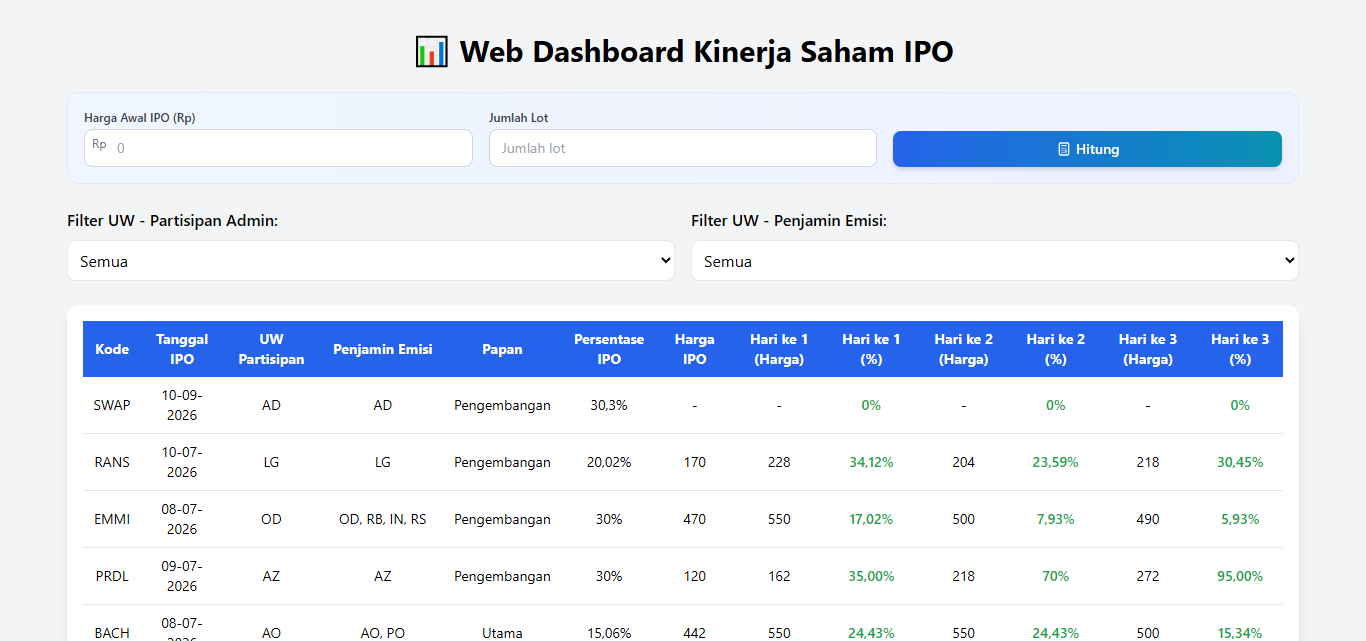1366x641 pixels.
Task: Open the Filter UW Penjamin Emisi dropdown
Action: [x=995, y=261]
